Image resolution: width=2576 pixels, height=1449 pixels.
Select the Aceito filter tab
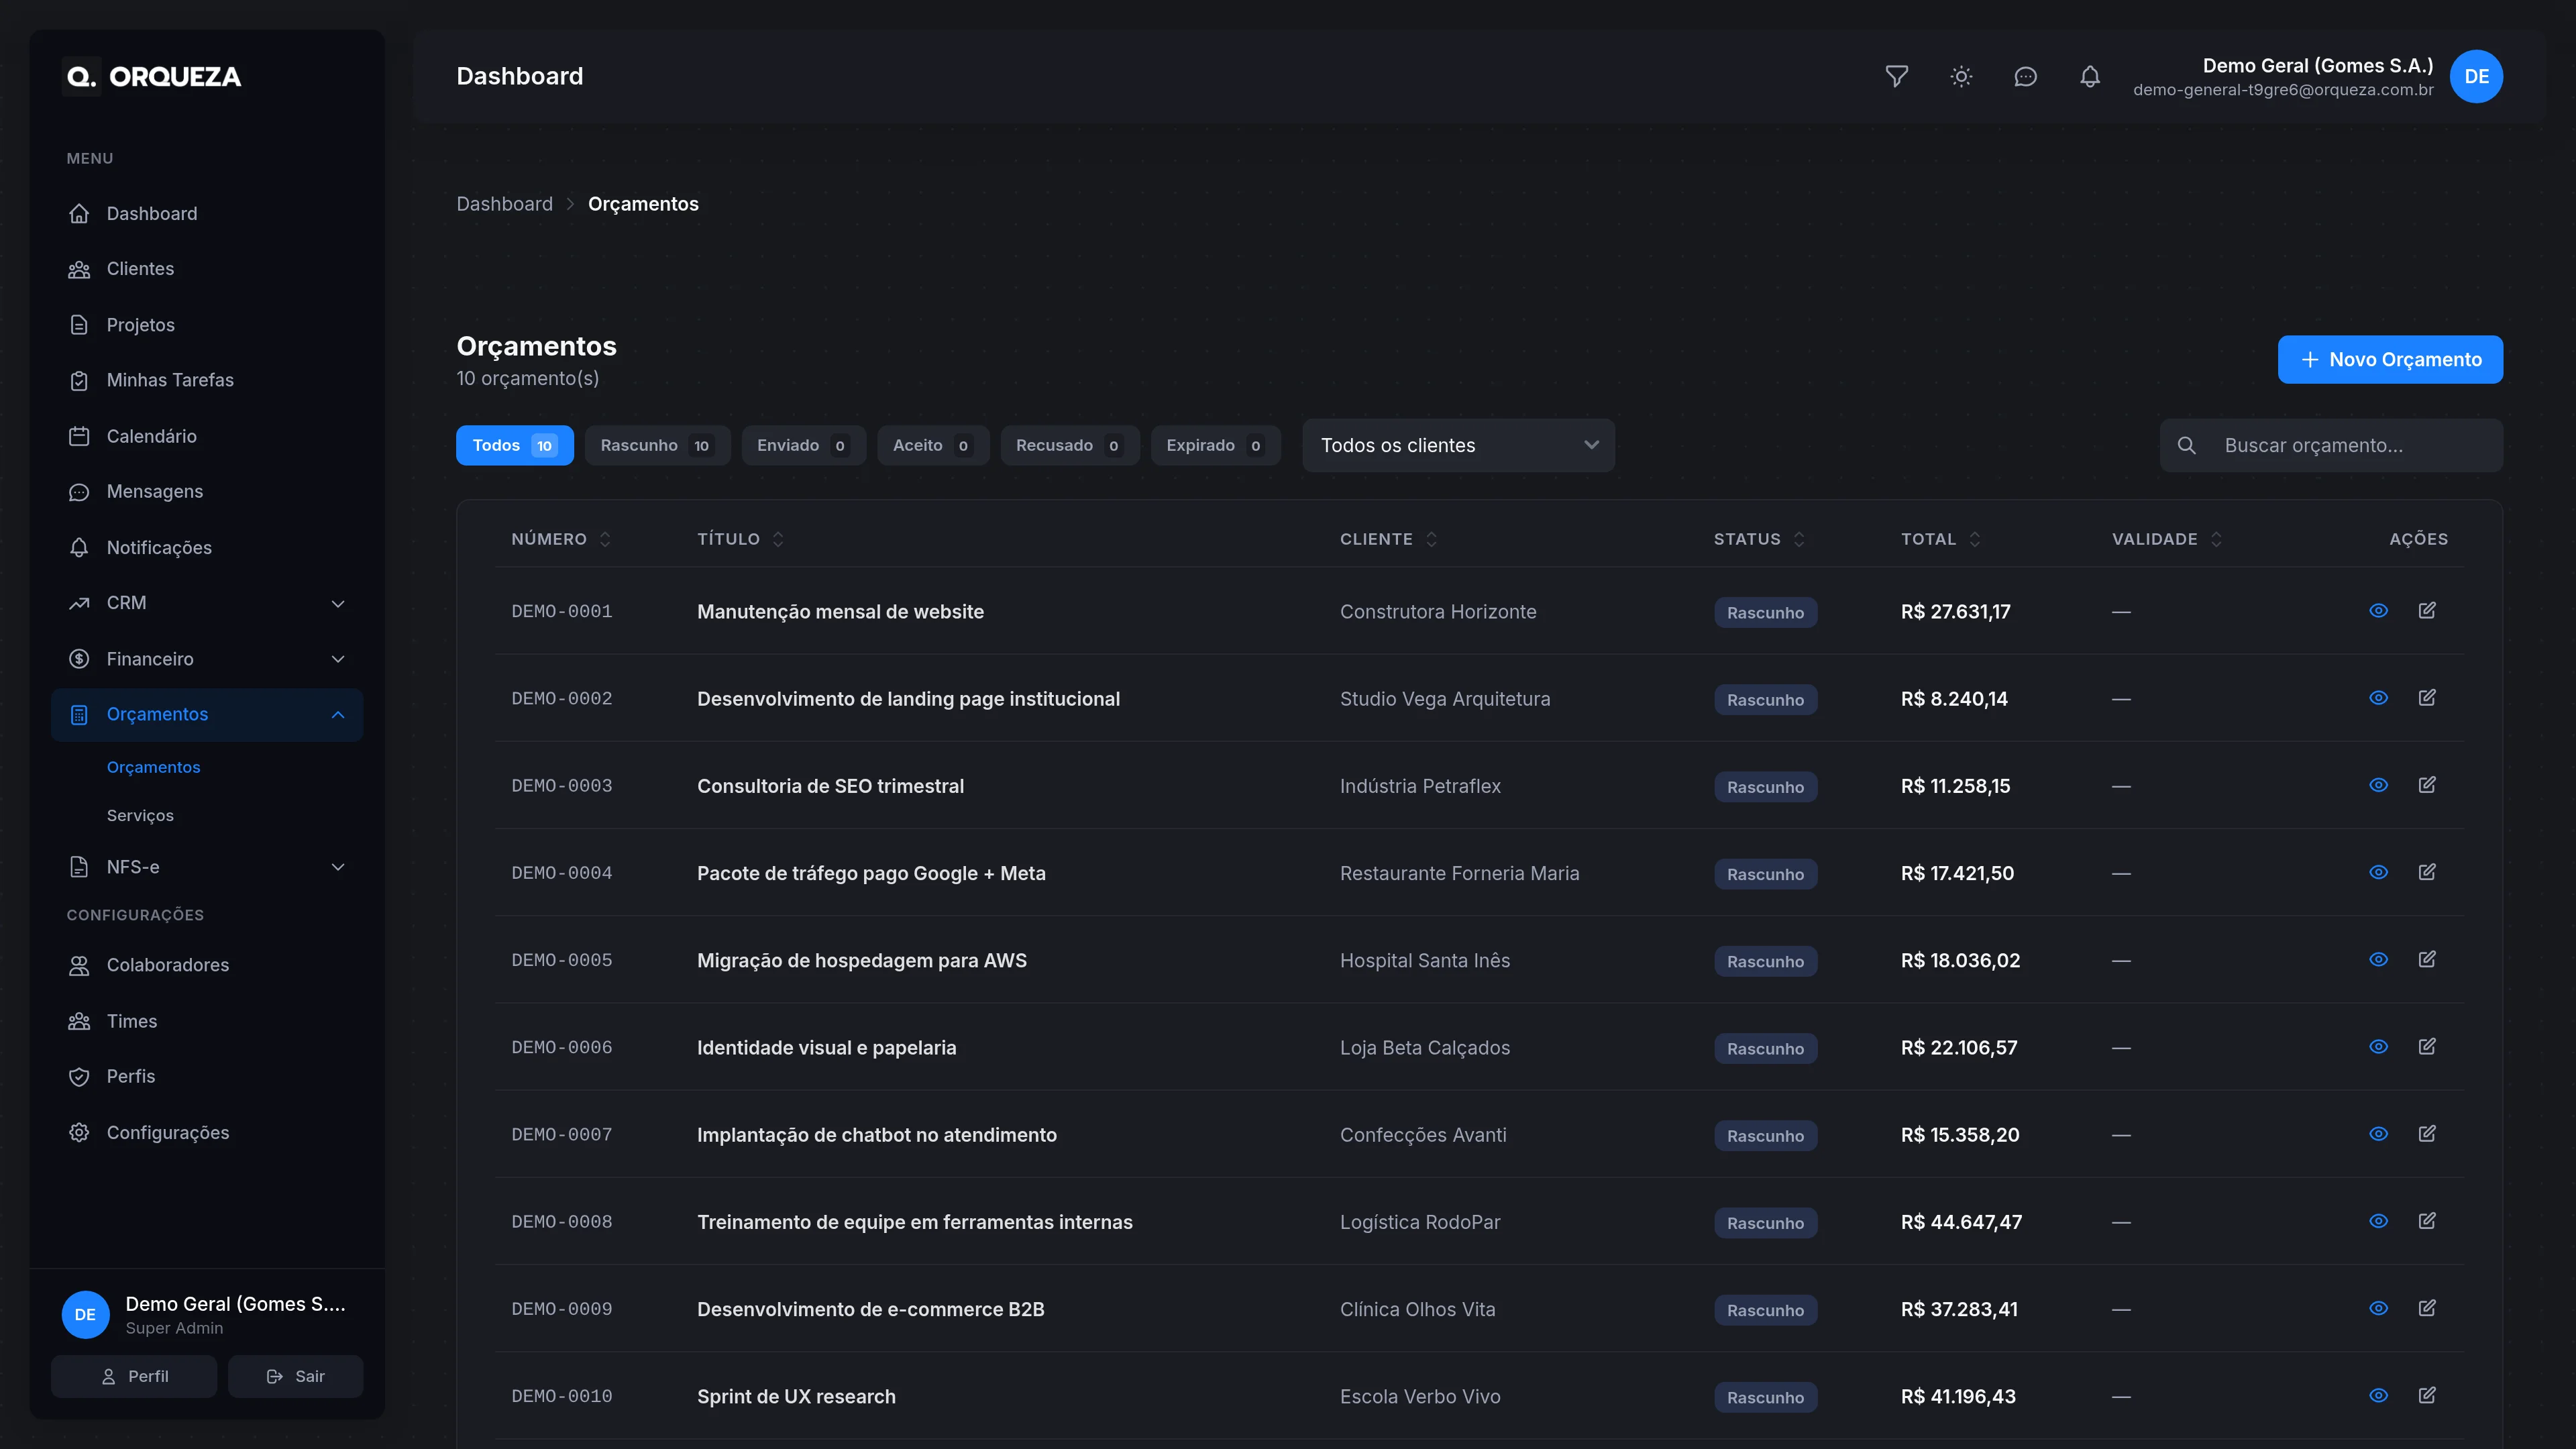pyautogui.click(x=932, y=445)
